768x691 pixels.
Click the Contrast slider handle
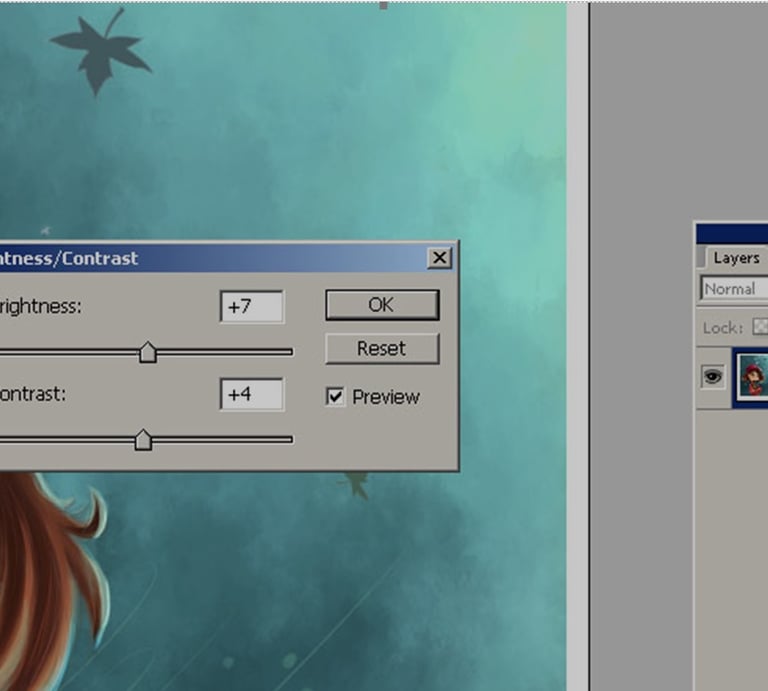(x=143, y=440)
